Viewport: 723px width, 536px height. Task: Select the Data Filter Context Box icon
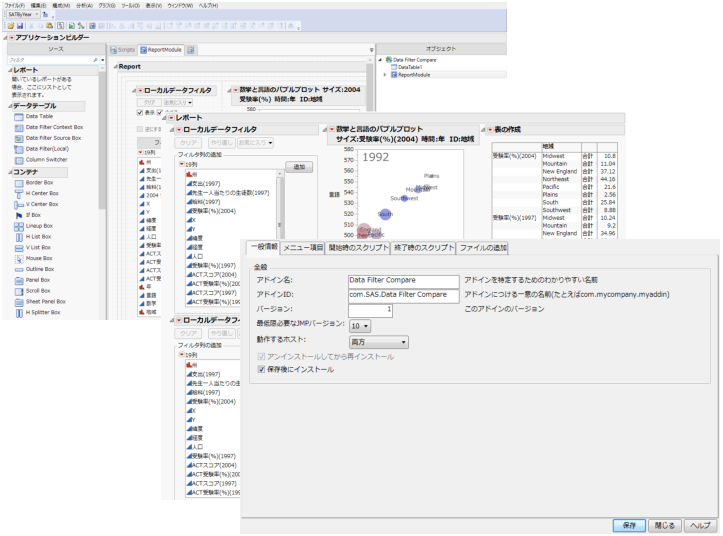(19, 127)
